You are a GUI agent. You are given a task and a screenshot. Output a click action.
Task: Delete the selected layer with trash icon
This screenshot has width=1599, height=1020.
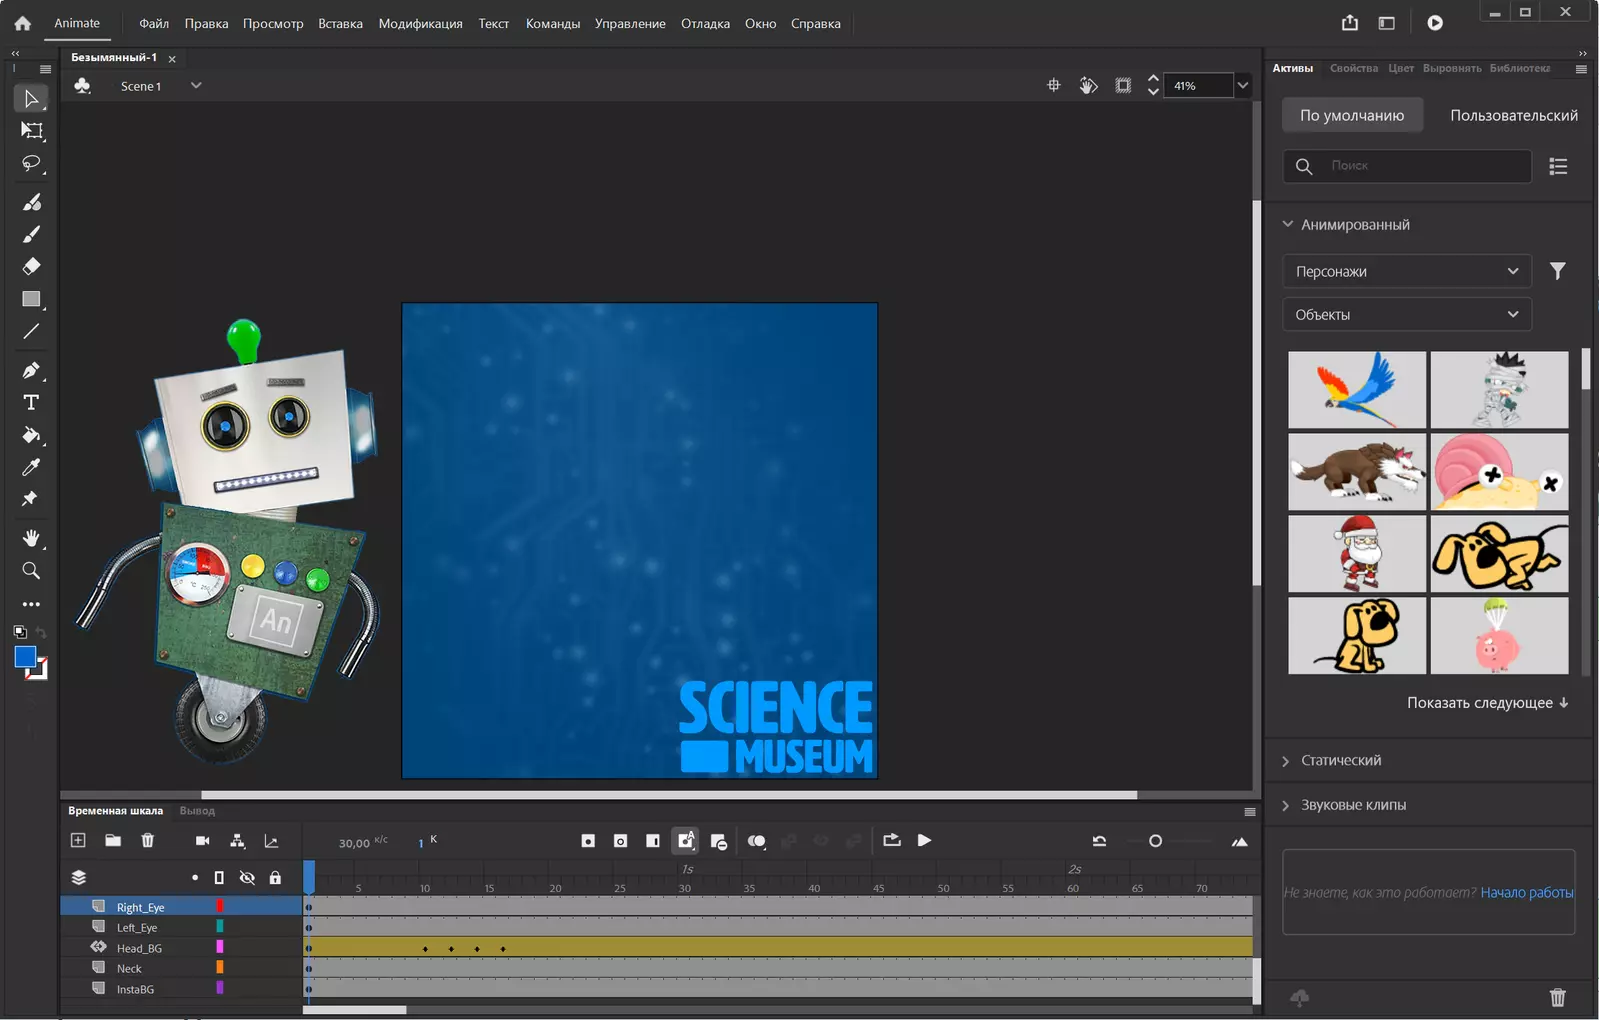tap(148, 840)
